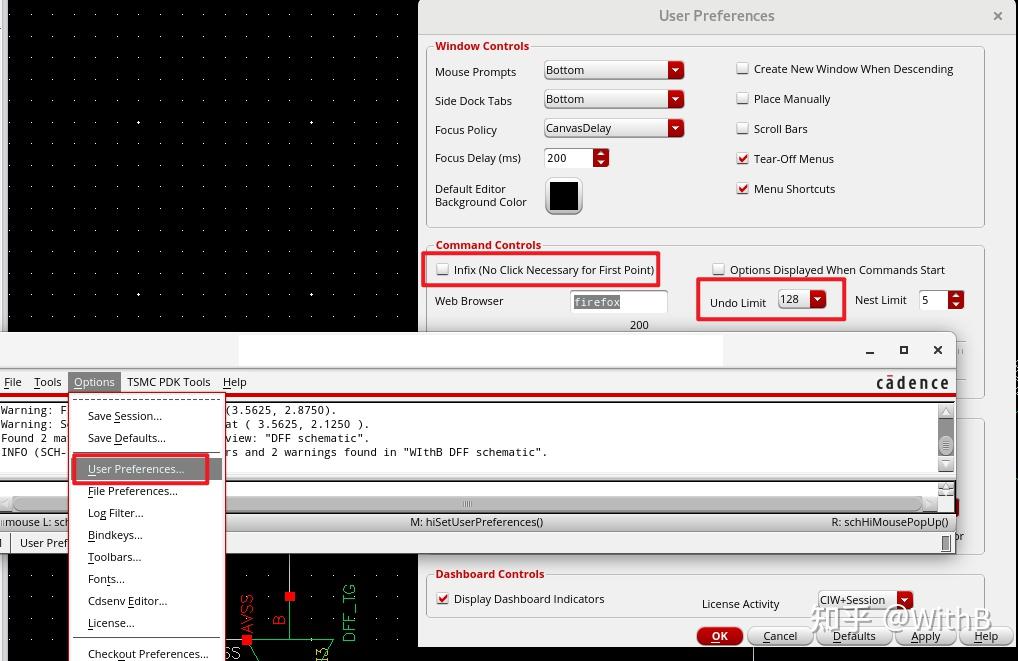Open the Mouse Prompts dropdown
The width and height of the screenshot is (1018, 661).
(676, 70)
